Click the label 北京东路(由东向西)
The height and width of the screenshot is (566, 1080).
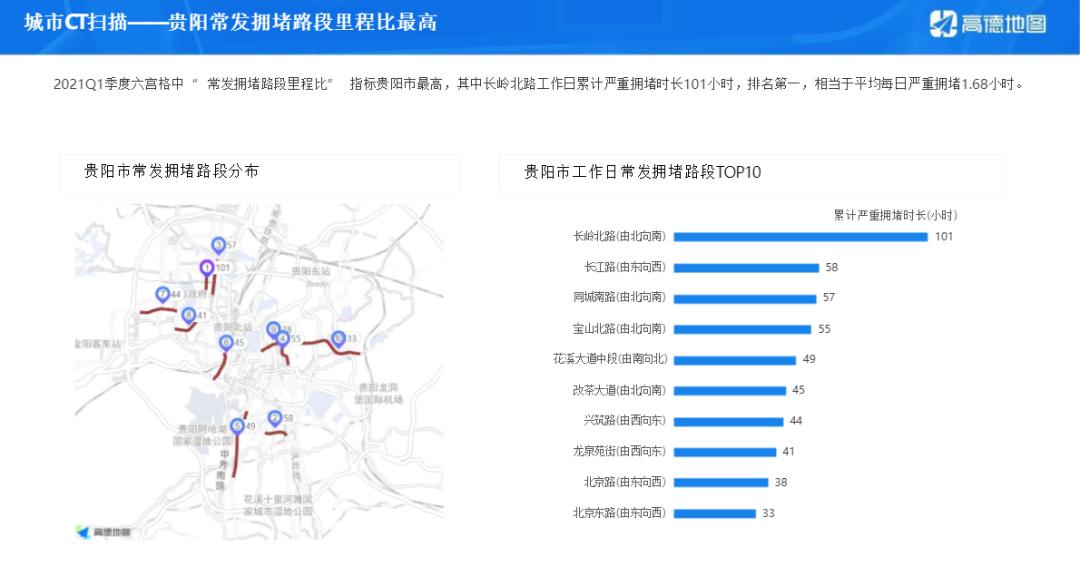pos(619,512)
